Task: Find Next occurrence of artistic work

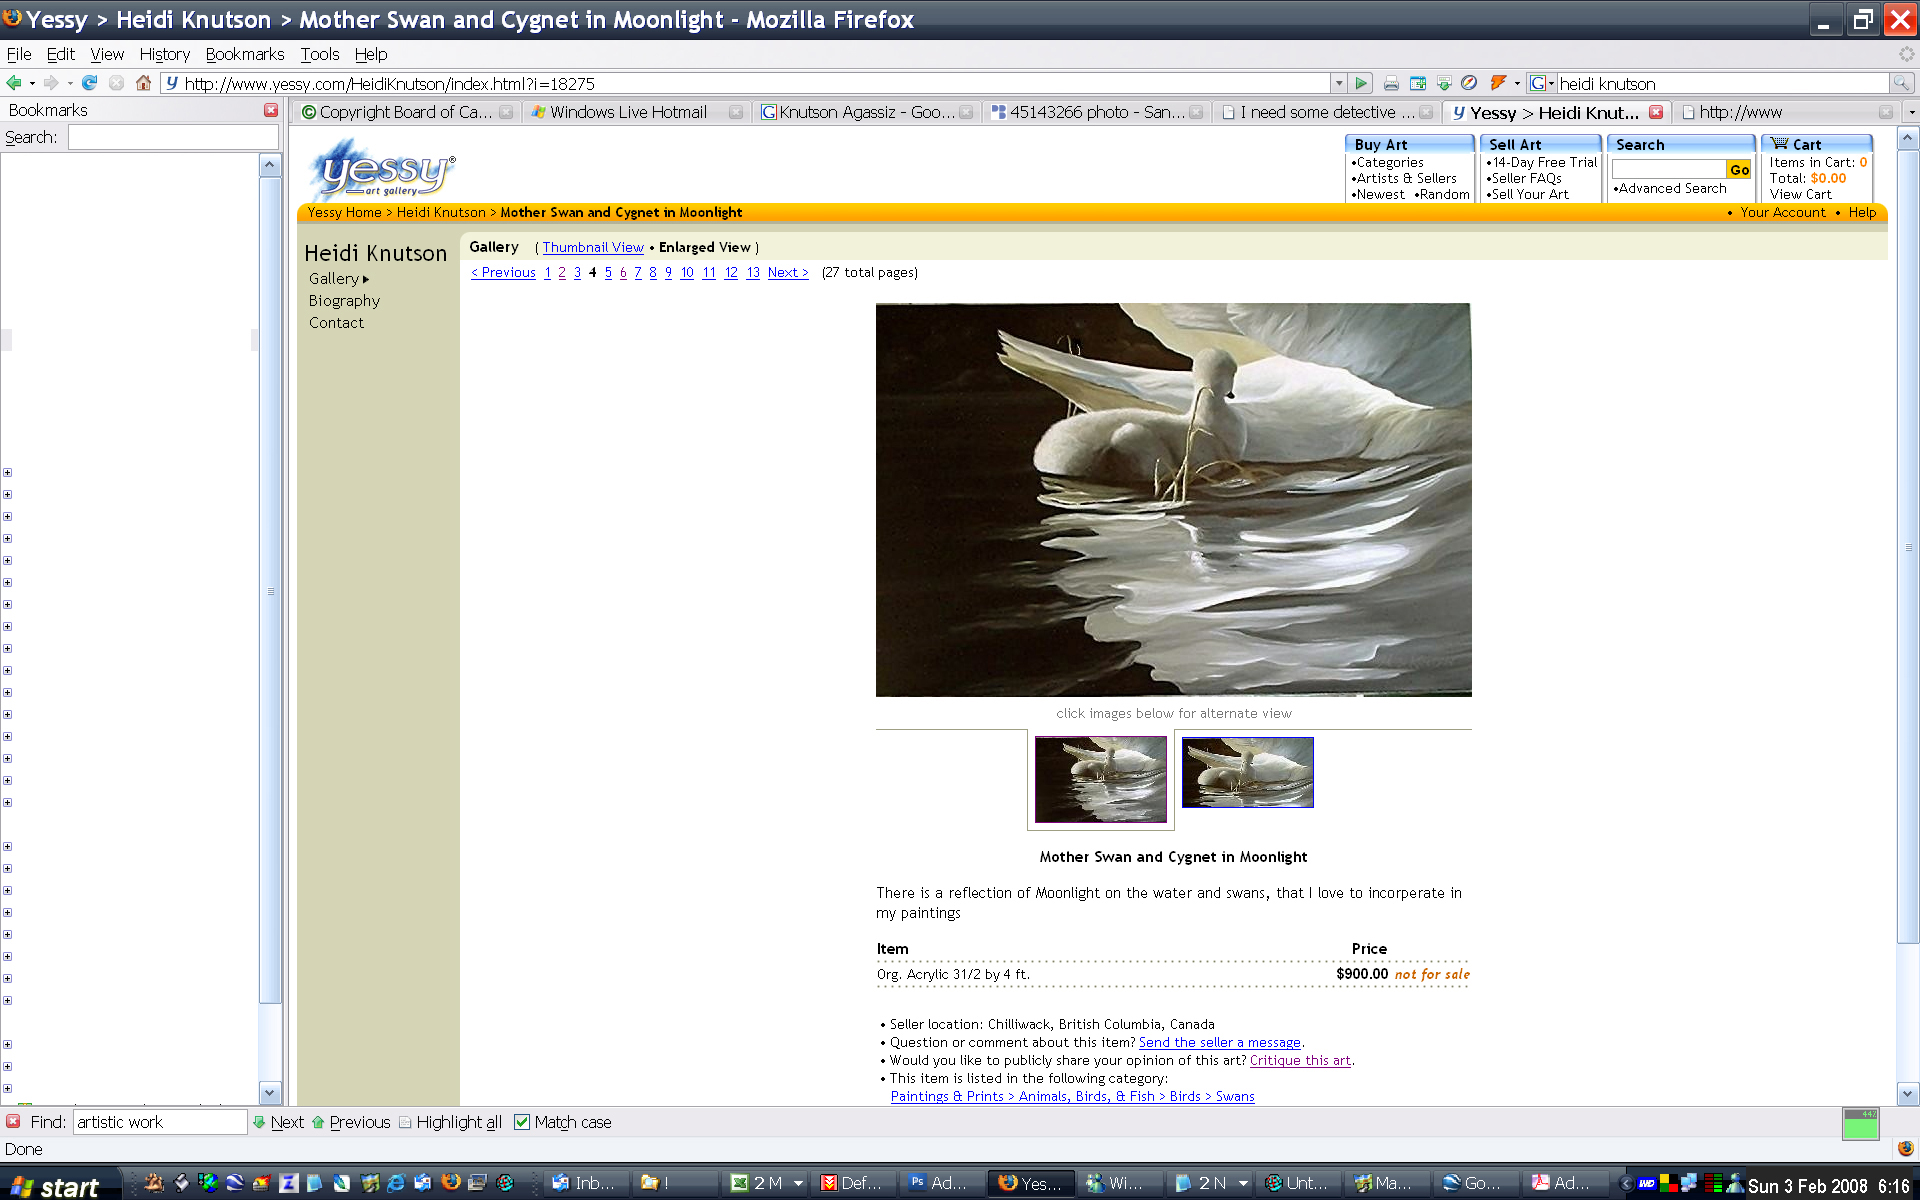Action: click(278, 1122)
